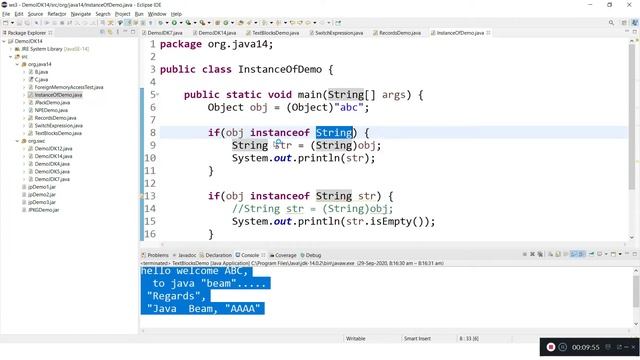Select the Java perspective icon
This screenshot has width=640, height=360.
(x=635, y=23)
